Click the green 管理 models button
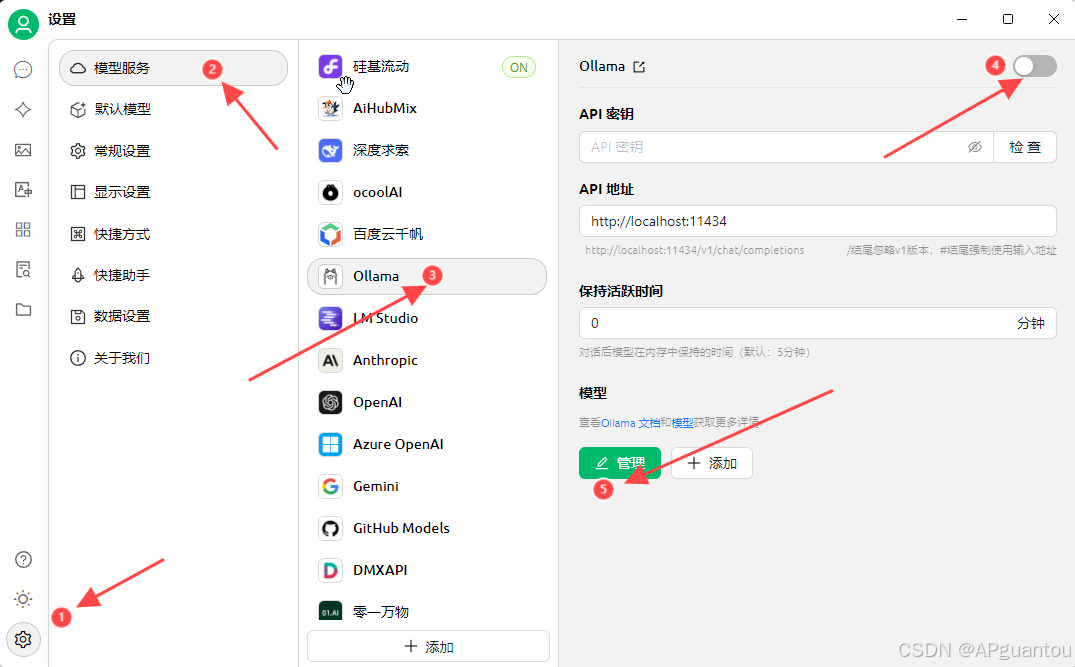Viewport: 1075px width, 667px height. (620, 463)
